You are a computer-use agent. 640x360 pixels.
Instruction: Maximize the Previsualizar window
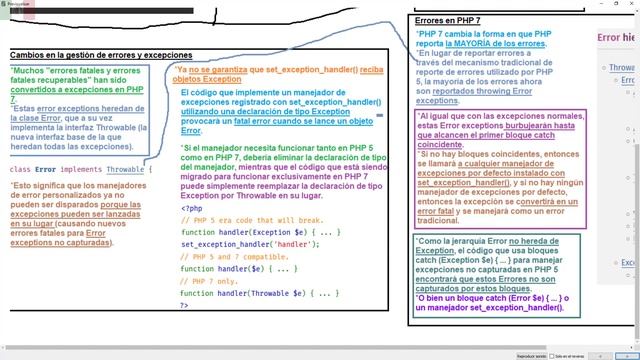coord(616,3)
